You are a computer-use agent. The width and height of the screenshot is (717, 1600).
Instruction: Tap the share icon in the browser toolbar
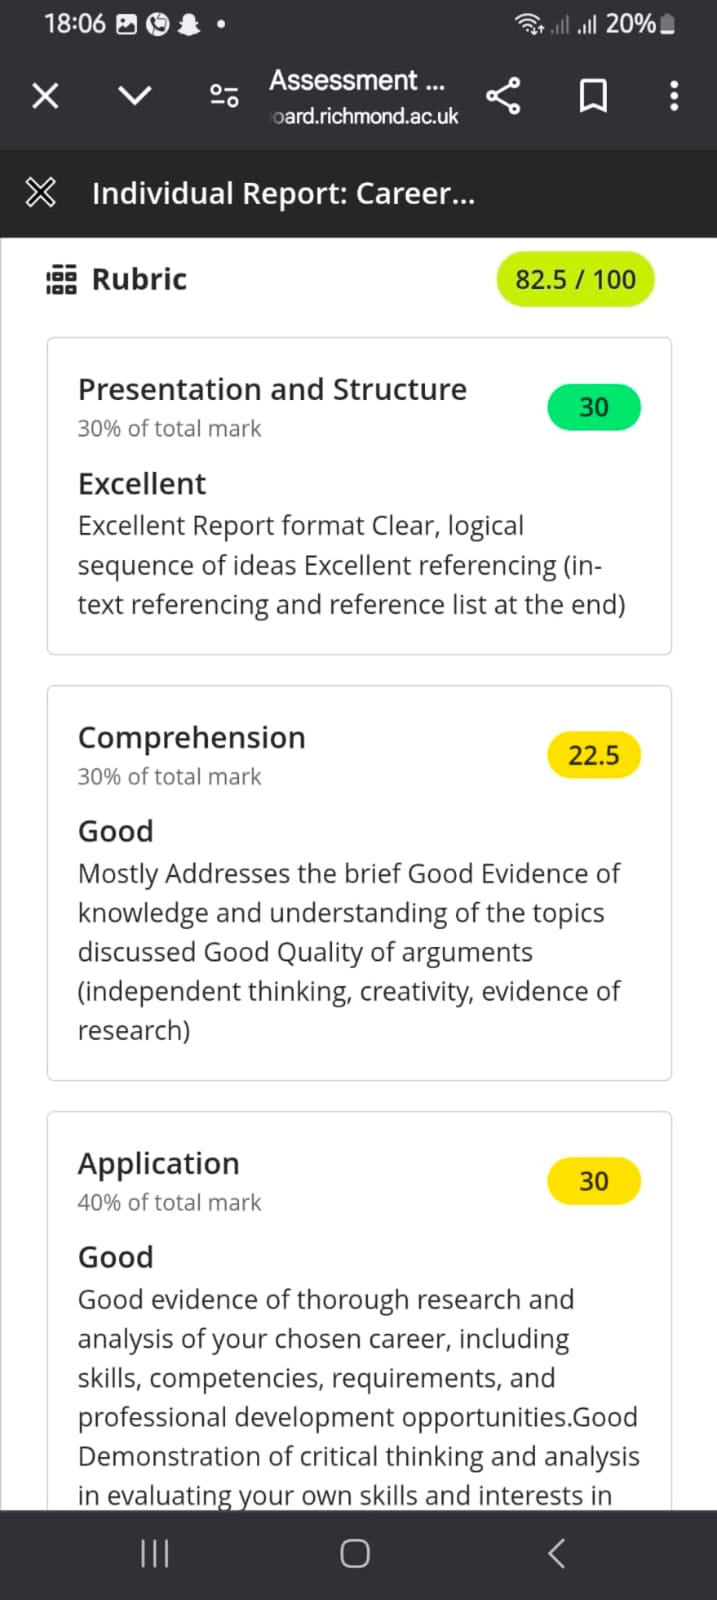pyautogui.click(x=503, y=95)
